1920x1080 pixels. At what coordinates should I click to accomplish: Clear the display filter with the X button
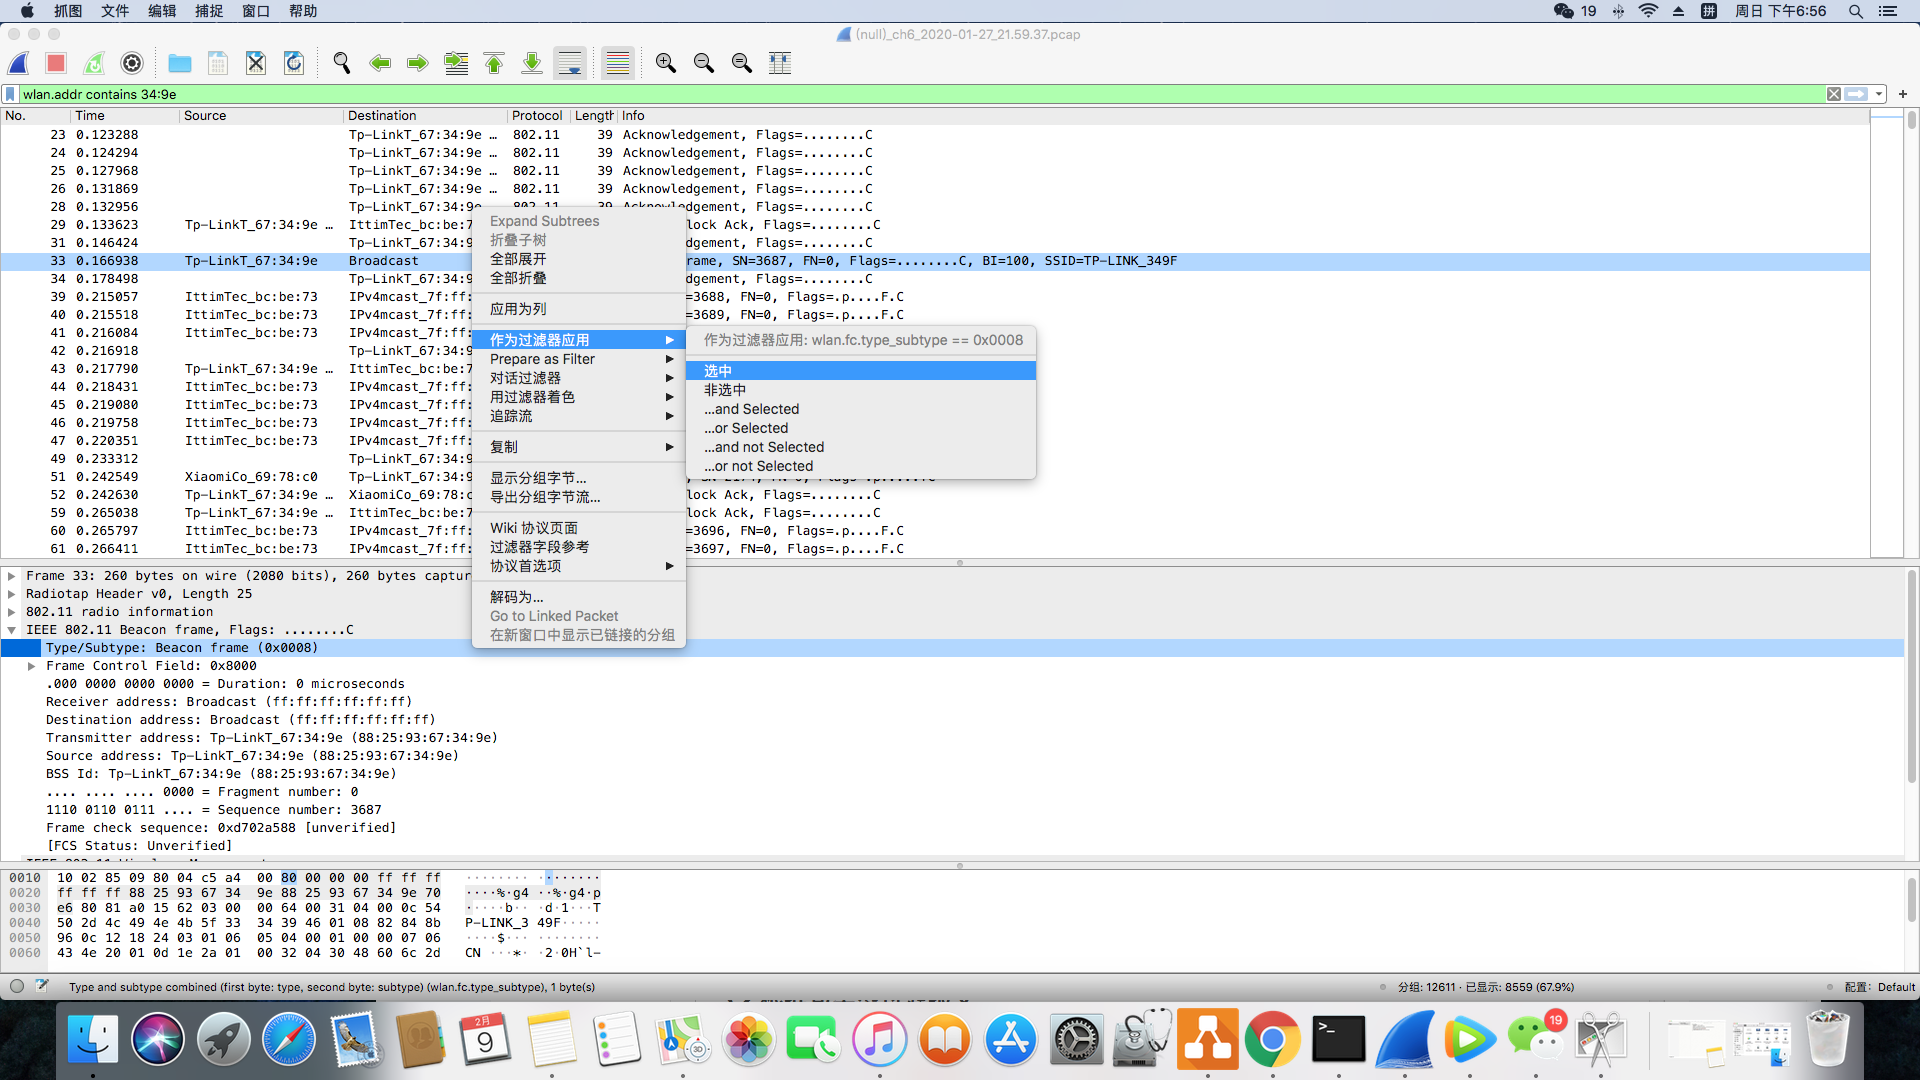coord(1834,94)
